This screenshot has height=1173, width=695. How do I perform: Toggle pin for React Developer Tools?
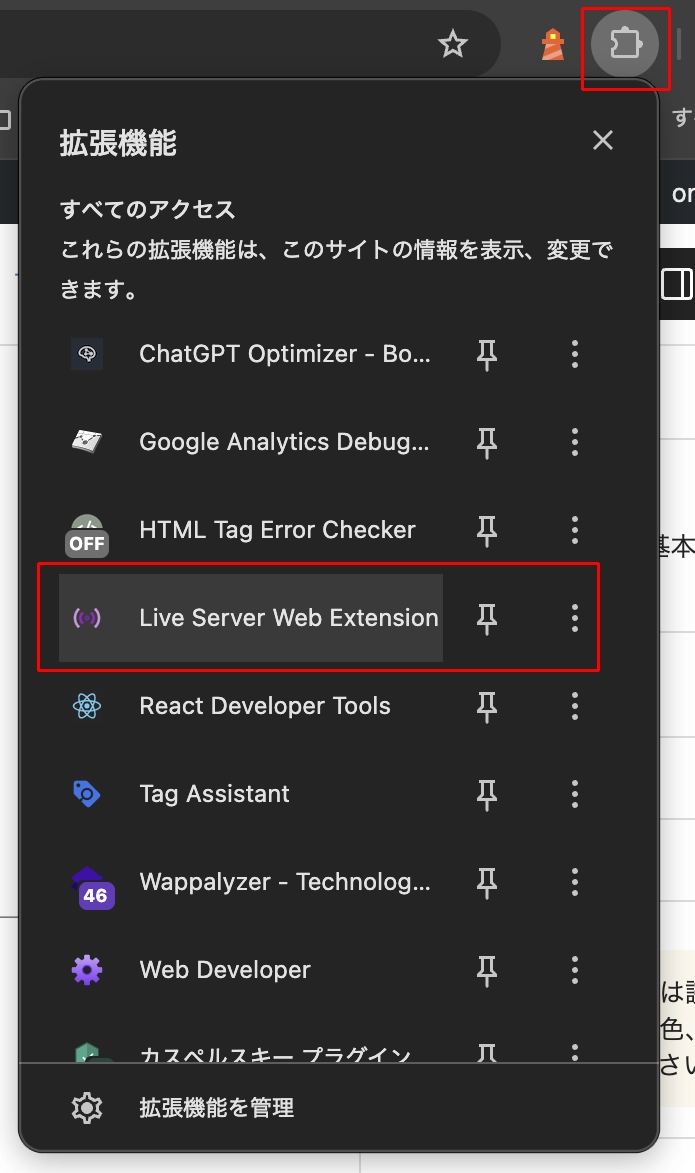(487, 706)
